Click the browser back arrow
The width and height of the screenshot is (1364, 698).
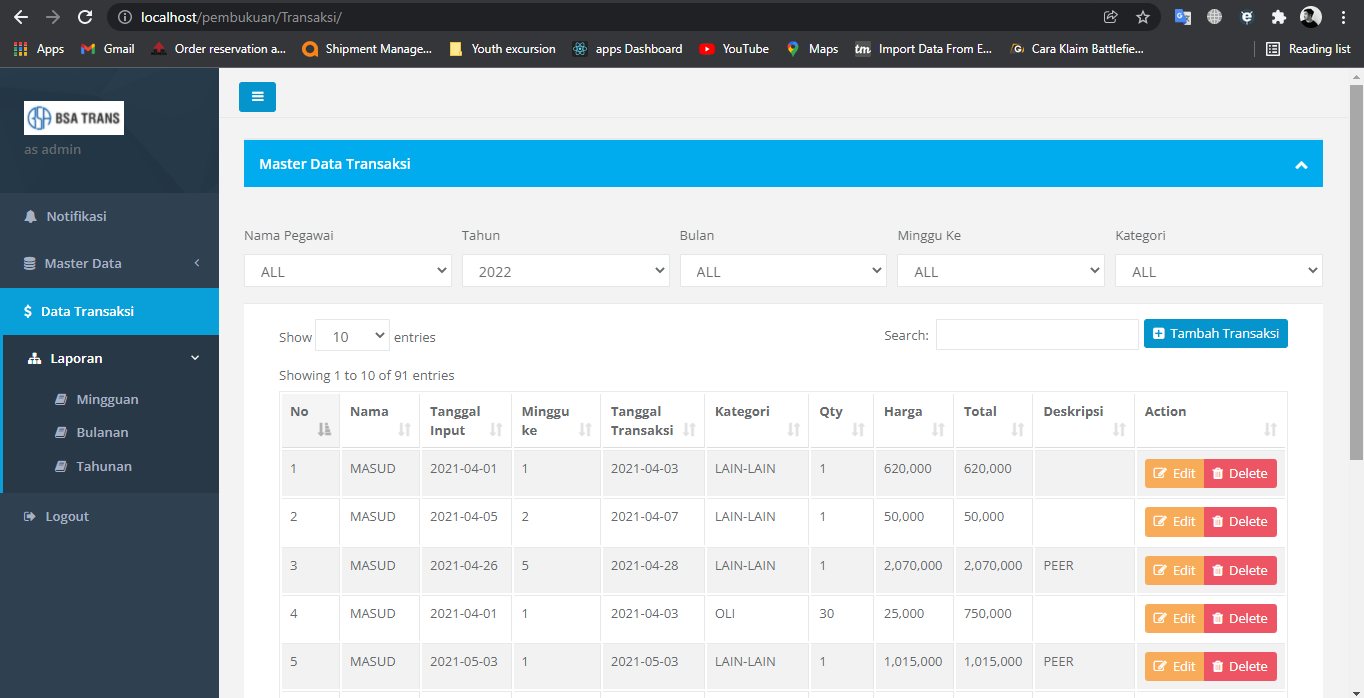pyautogui.click(x=21, y=17)
